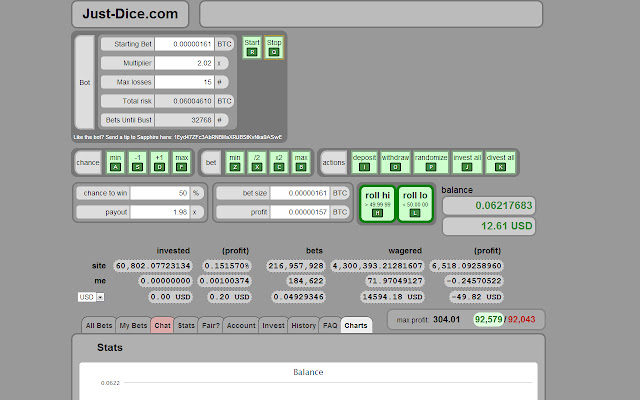The height and width of the screenshot is (400, 640).
Task: Set chance to max
Action: 182,162
